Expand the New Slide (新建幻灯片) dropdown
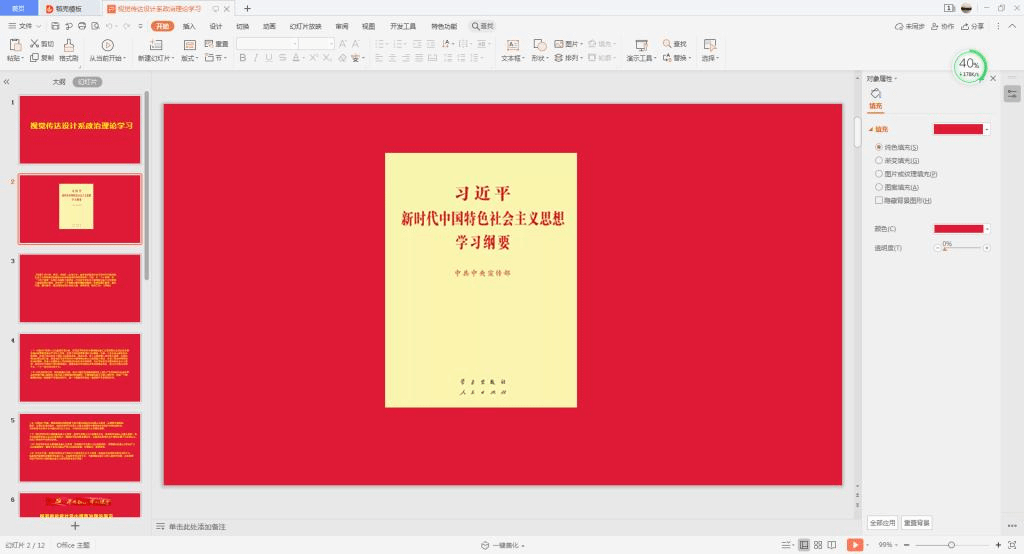 pos(155,58)
